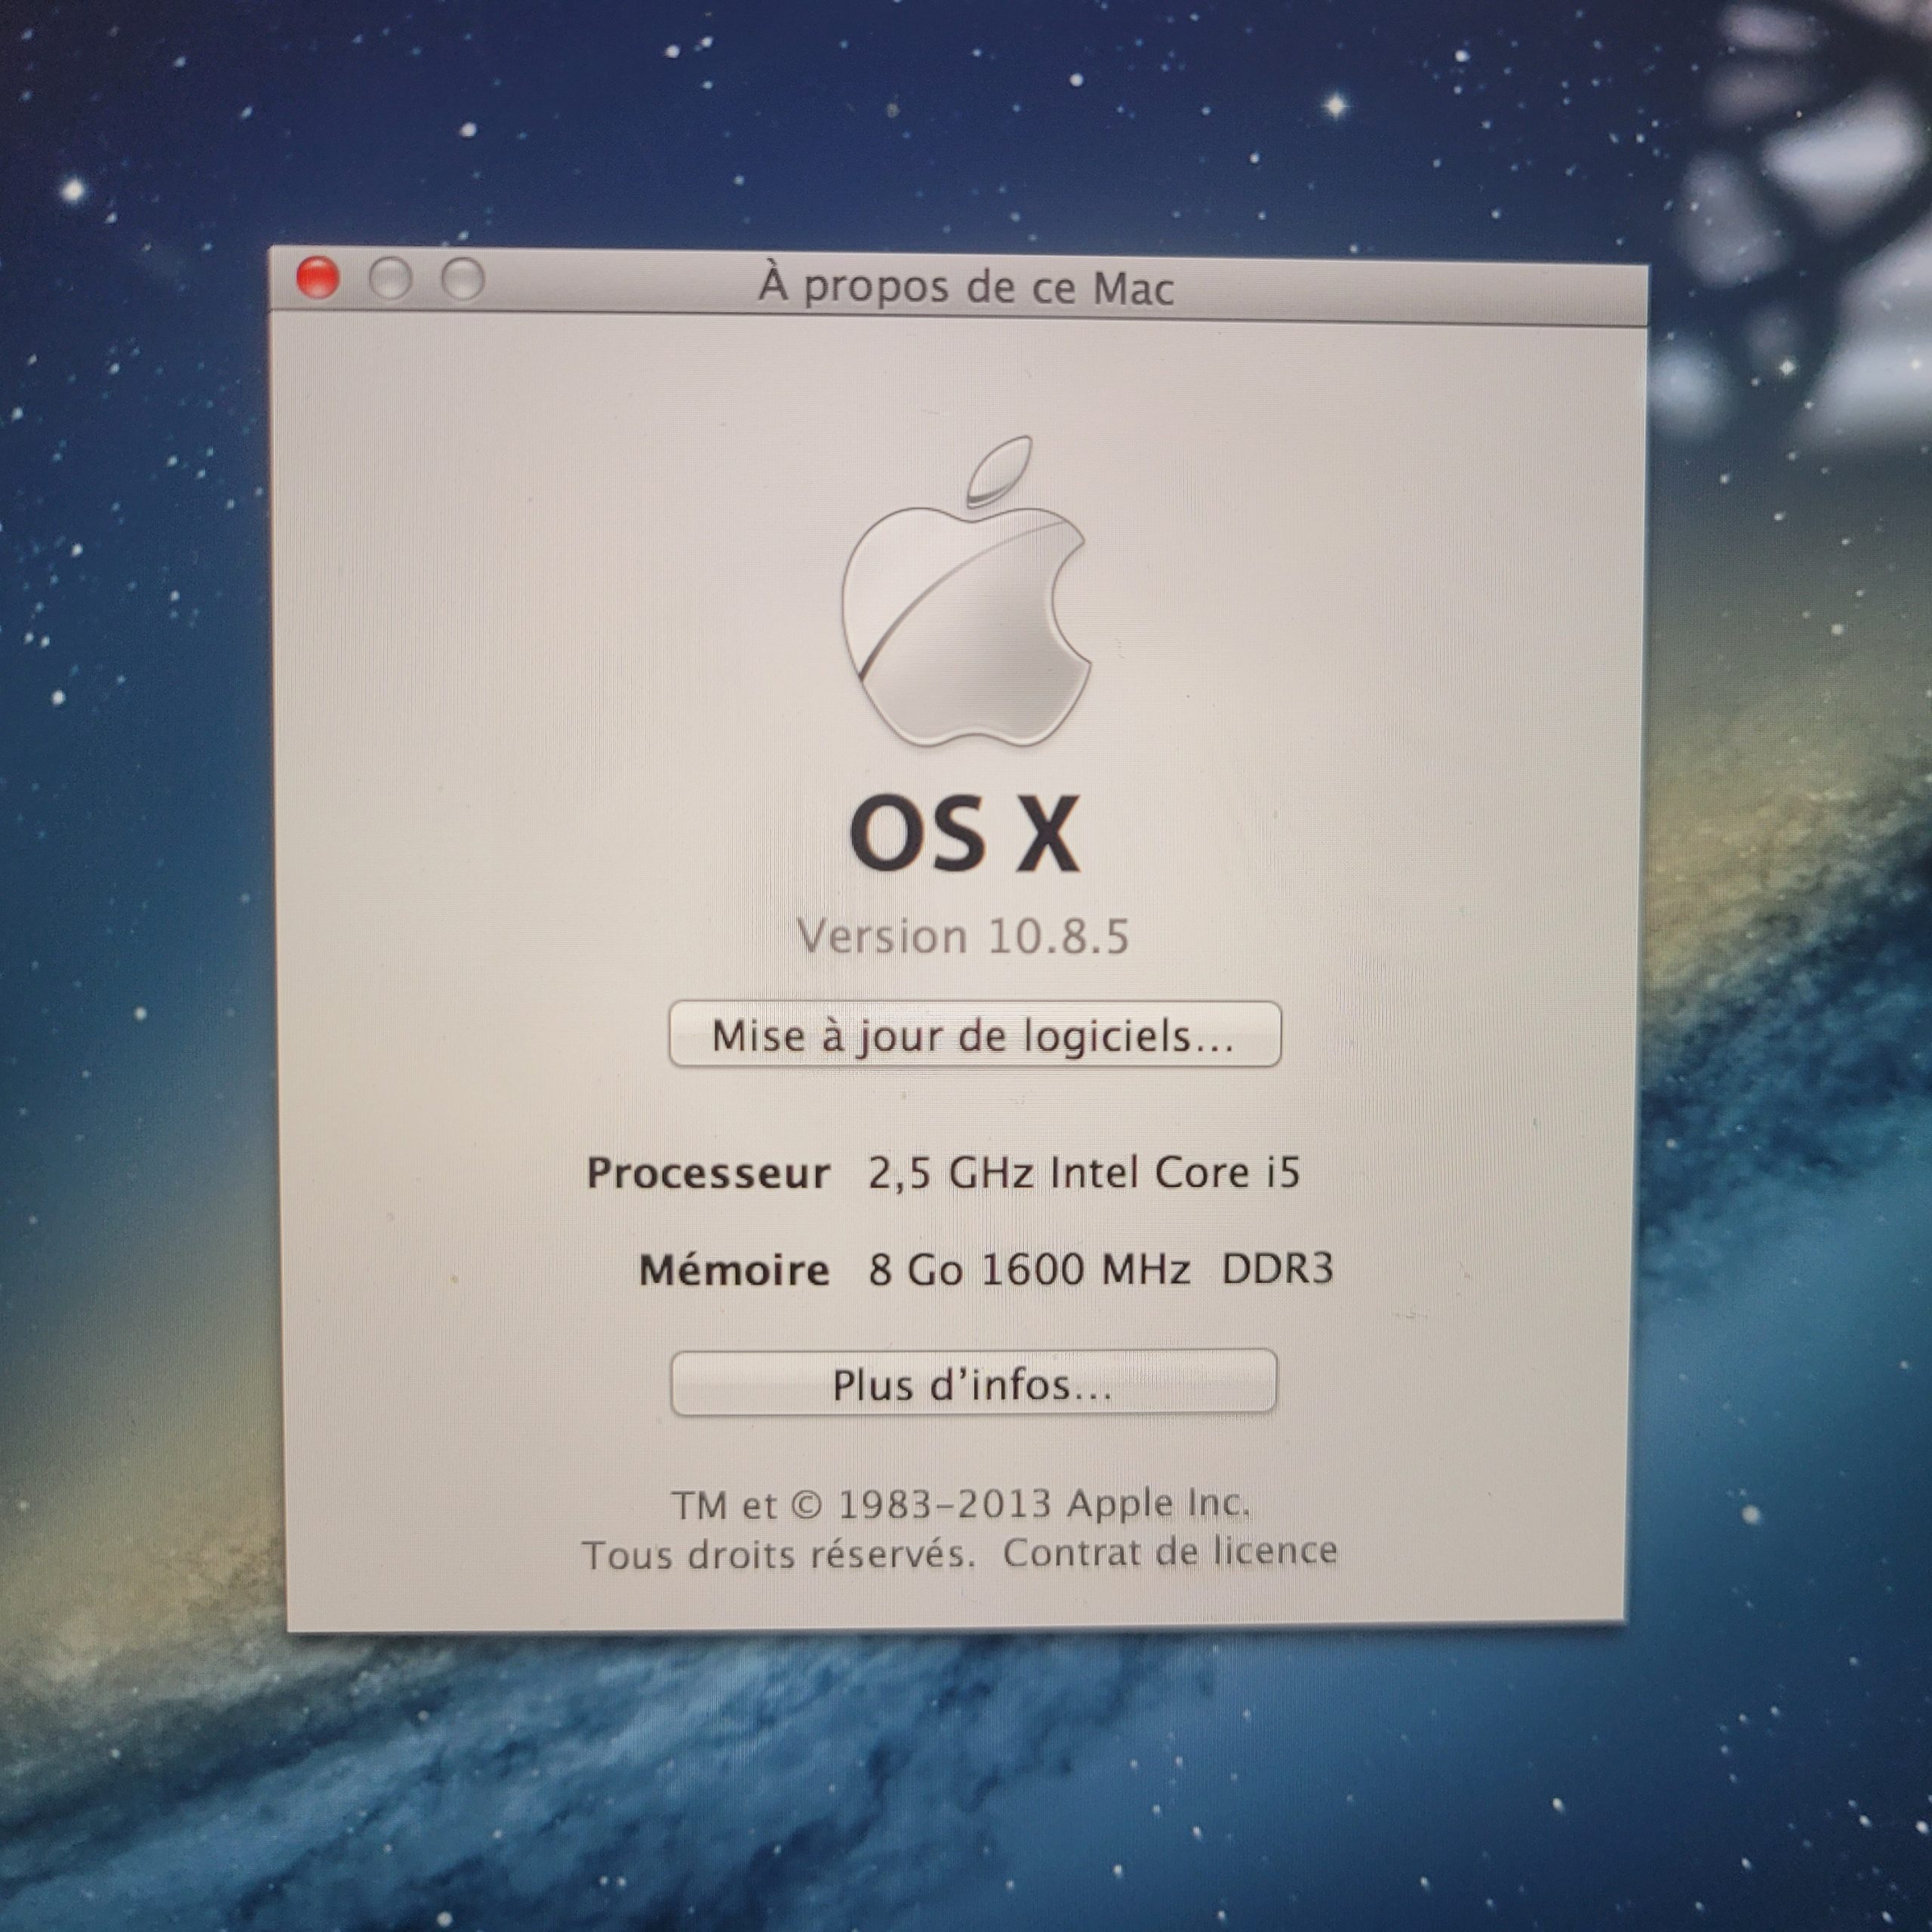The width and height of the screenshot is (1932, 1932).
Task: Click the À propos de ce Mac title bar
Action: click(x=966, y=288)
